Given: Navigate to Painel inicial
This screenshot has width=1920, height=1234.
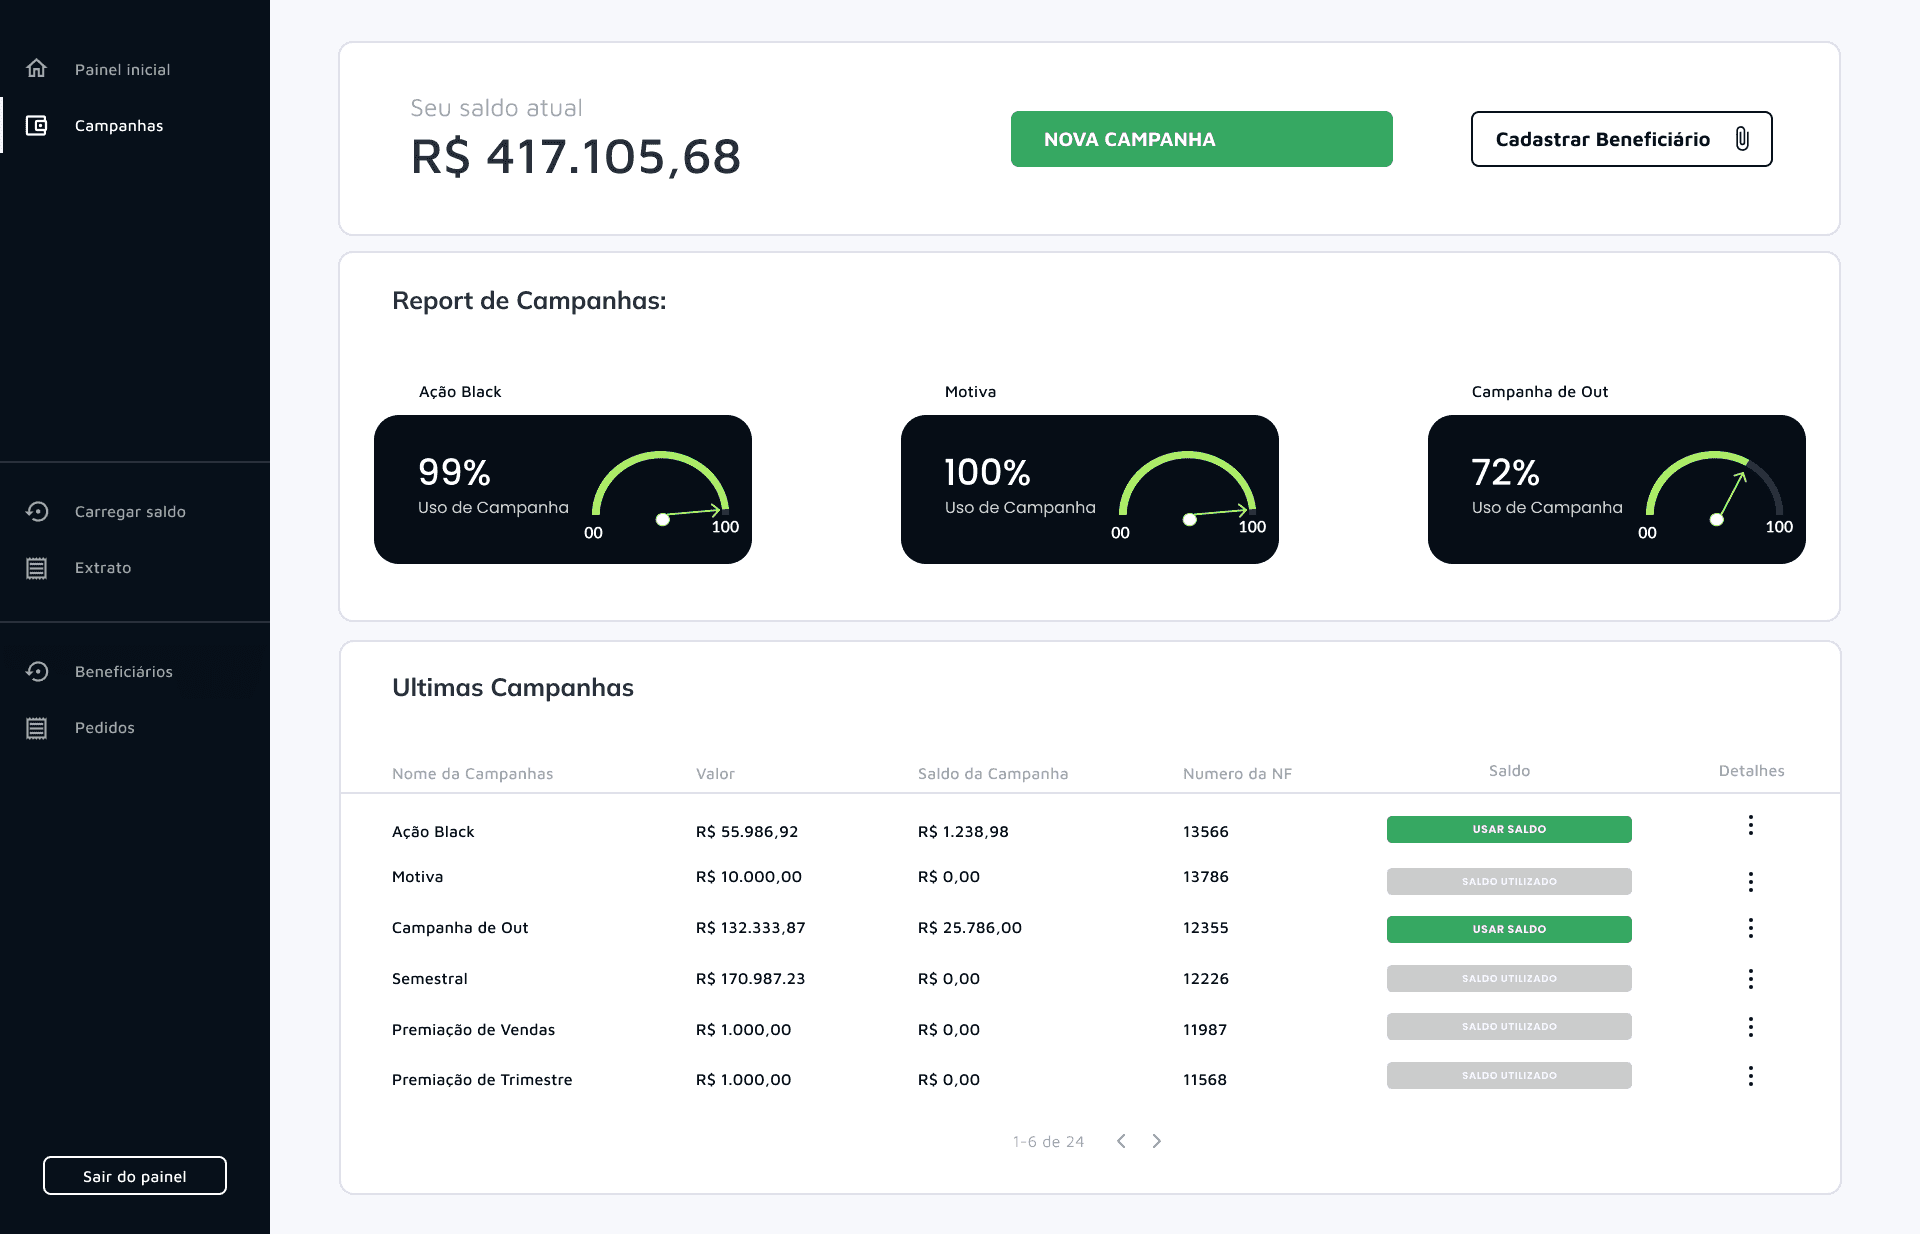Looking at the screenshot, I should point(122,69).
